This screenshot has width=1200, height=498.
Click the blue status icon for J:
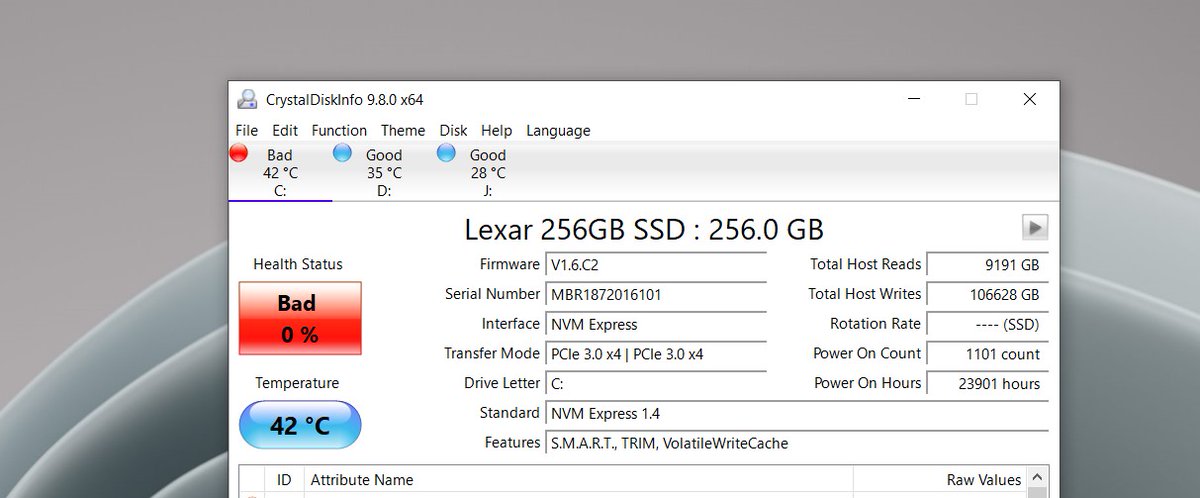coord(447,153)
